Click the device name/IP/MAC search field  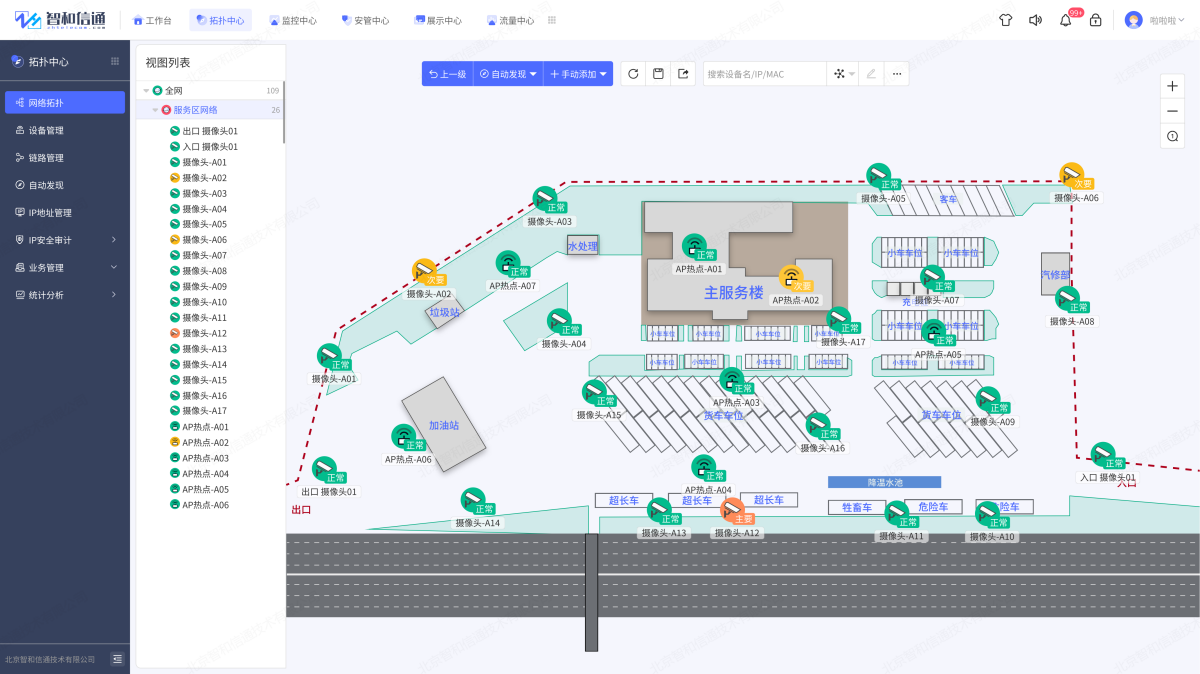pyautogui.click(x=764, y=74)
